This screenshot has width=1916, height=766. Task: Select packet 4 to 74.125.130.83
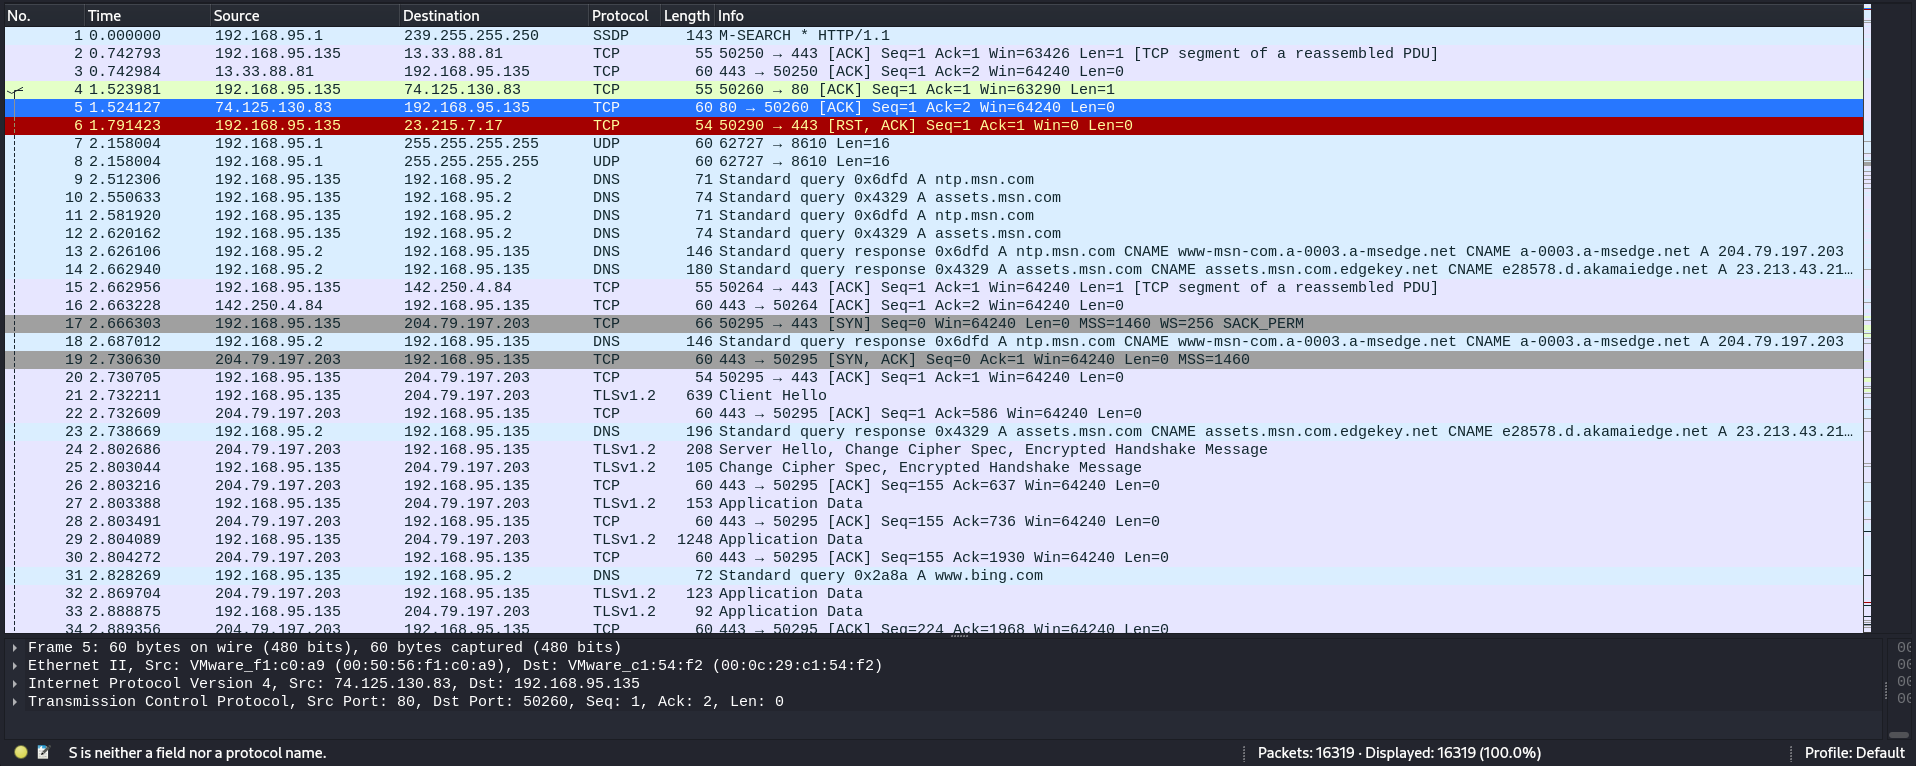[x=934, y=89]
